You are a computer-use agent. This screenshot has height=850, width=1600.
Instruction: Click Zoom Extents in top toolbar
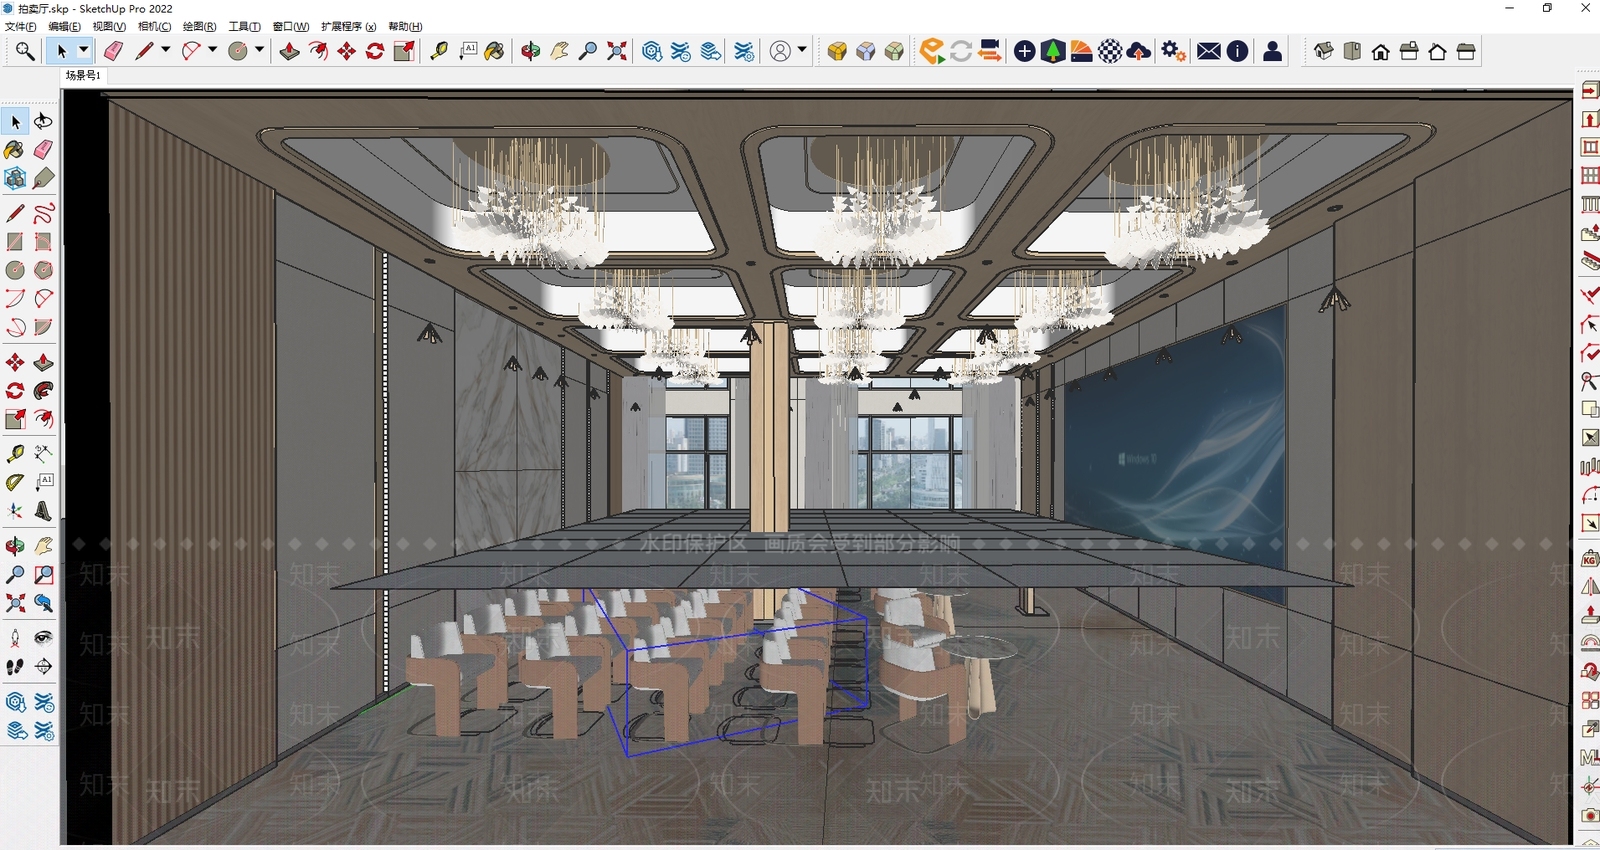pos(617,51)
